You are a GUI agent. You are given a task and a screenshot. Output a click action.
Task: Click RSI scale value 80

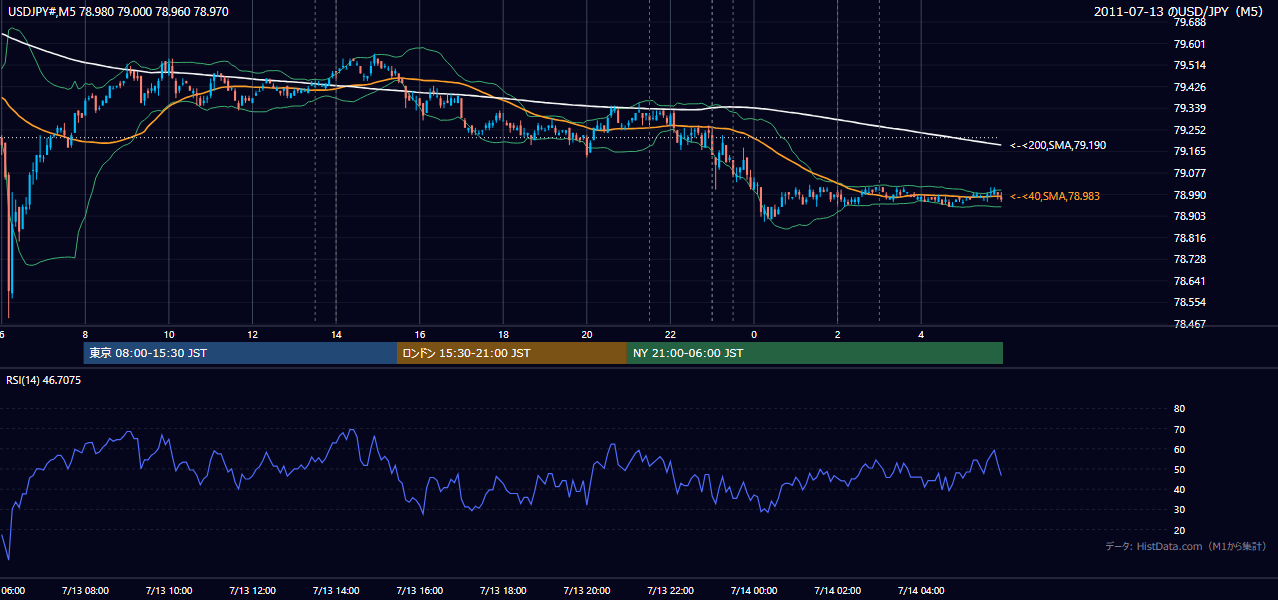click(x=1179, y=409)
